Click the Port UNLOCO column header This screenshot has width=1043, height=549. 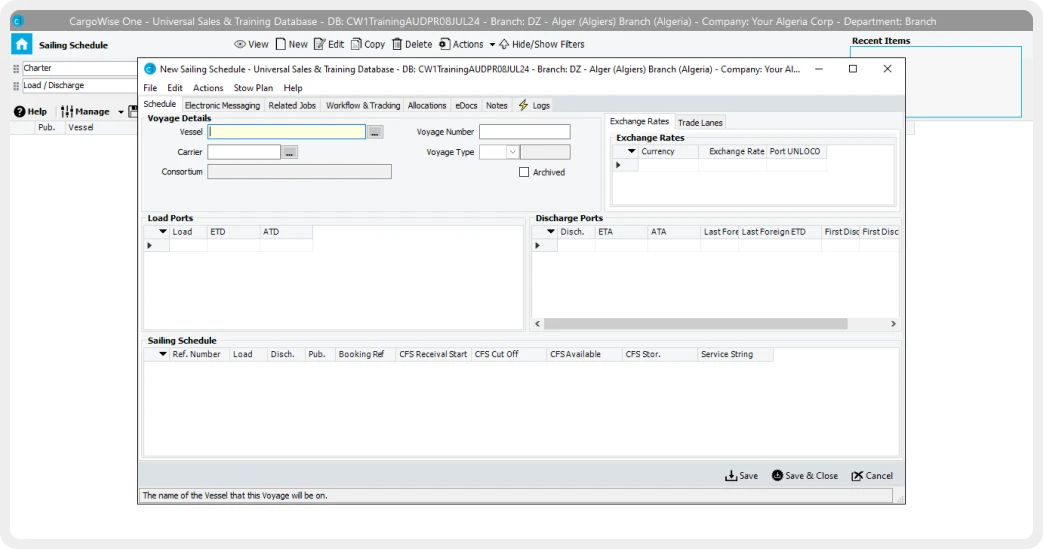coord(795,152)
